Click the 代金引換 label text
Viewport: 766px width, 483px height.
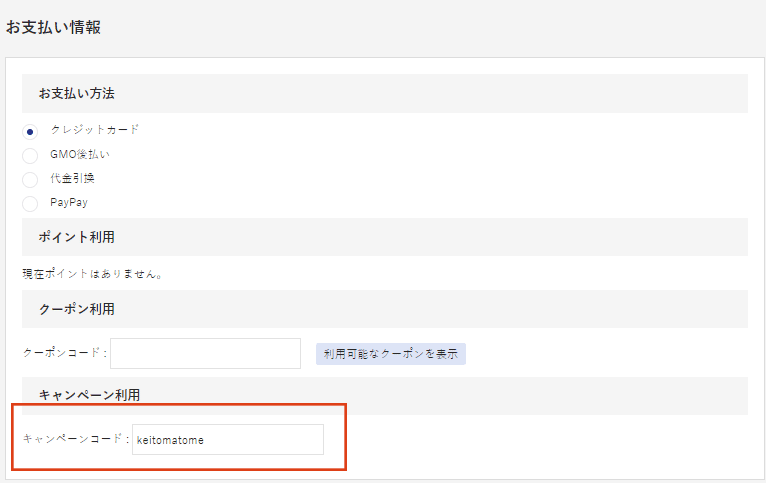[x=72, y=178]
